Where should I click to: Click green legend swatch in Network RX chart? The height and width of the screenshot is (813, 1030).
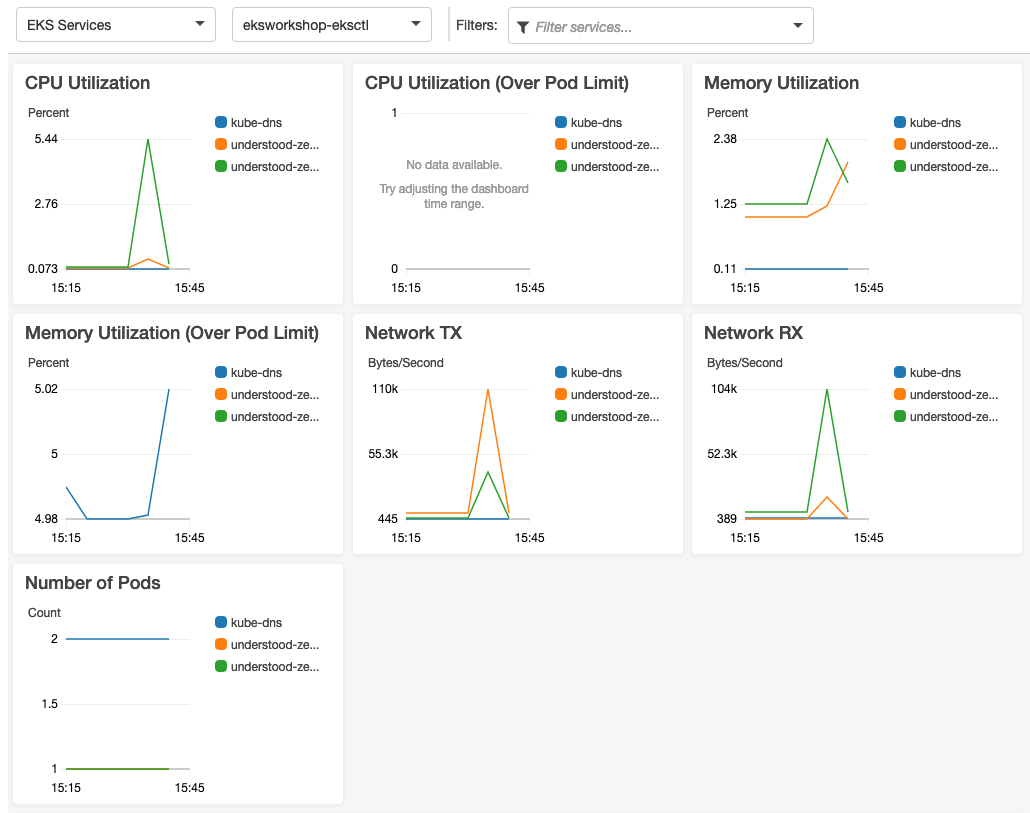900,417
